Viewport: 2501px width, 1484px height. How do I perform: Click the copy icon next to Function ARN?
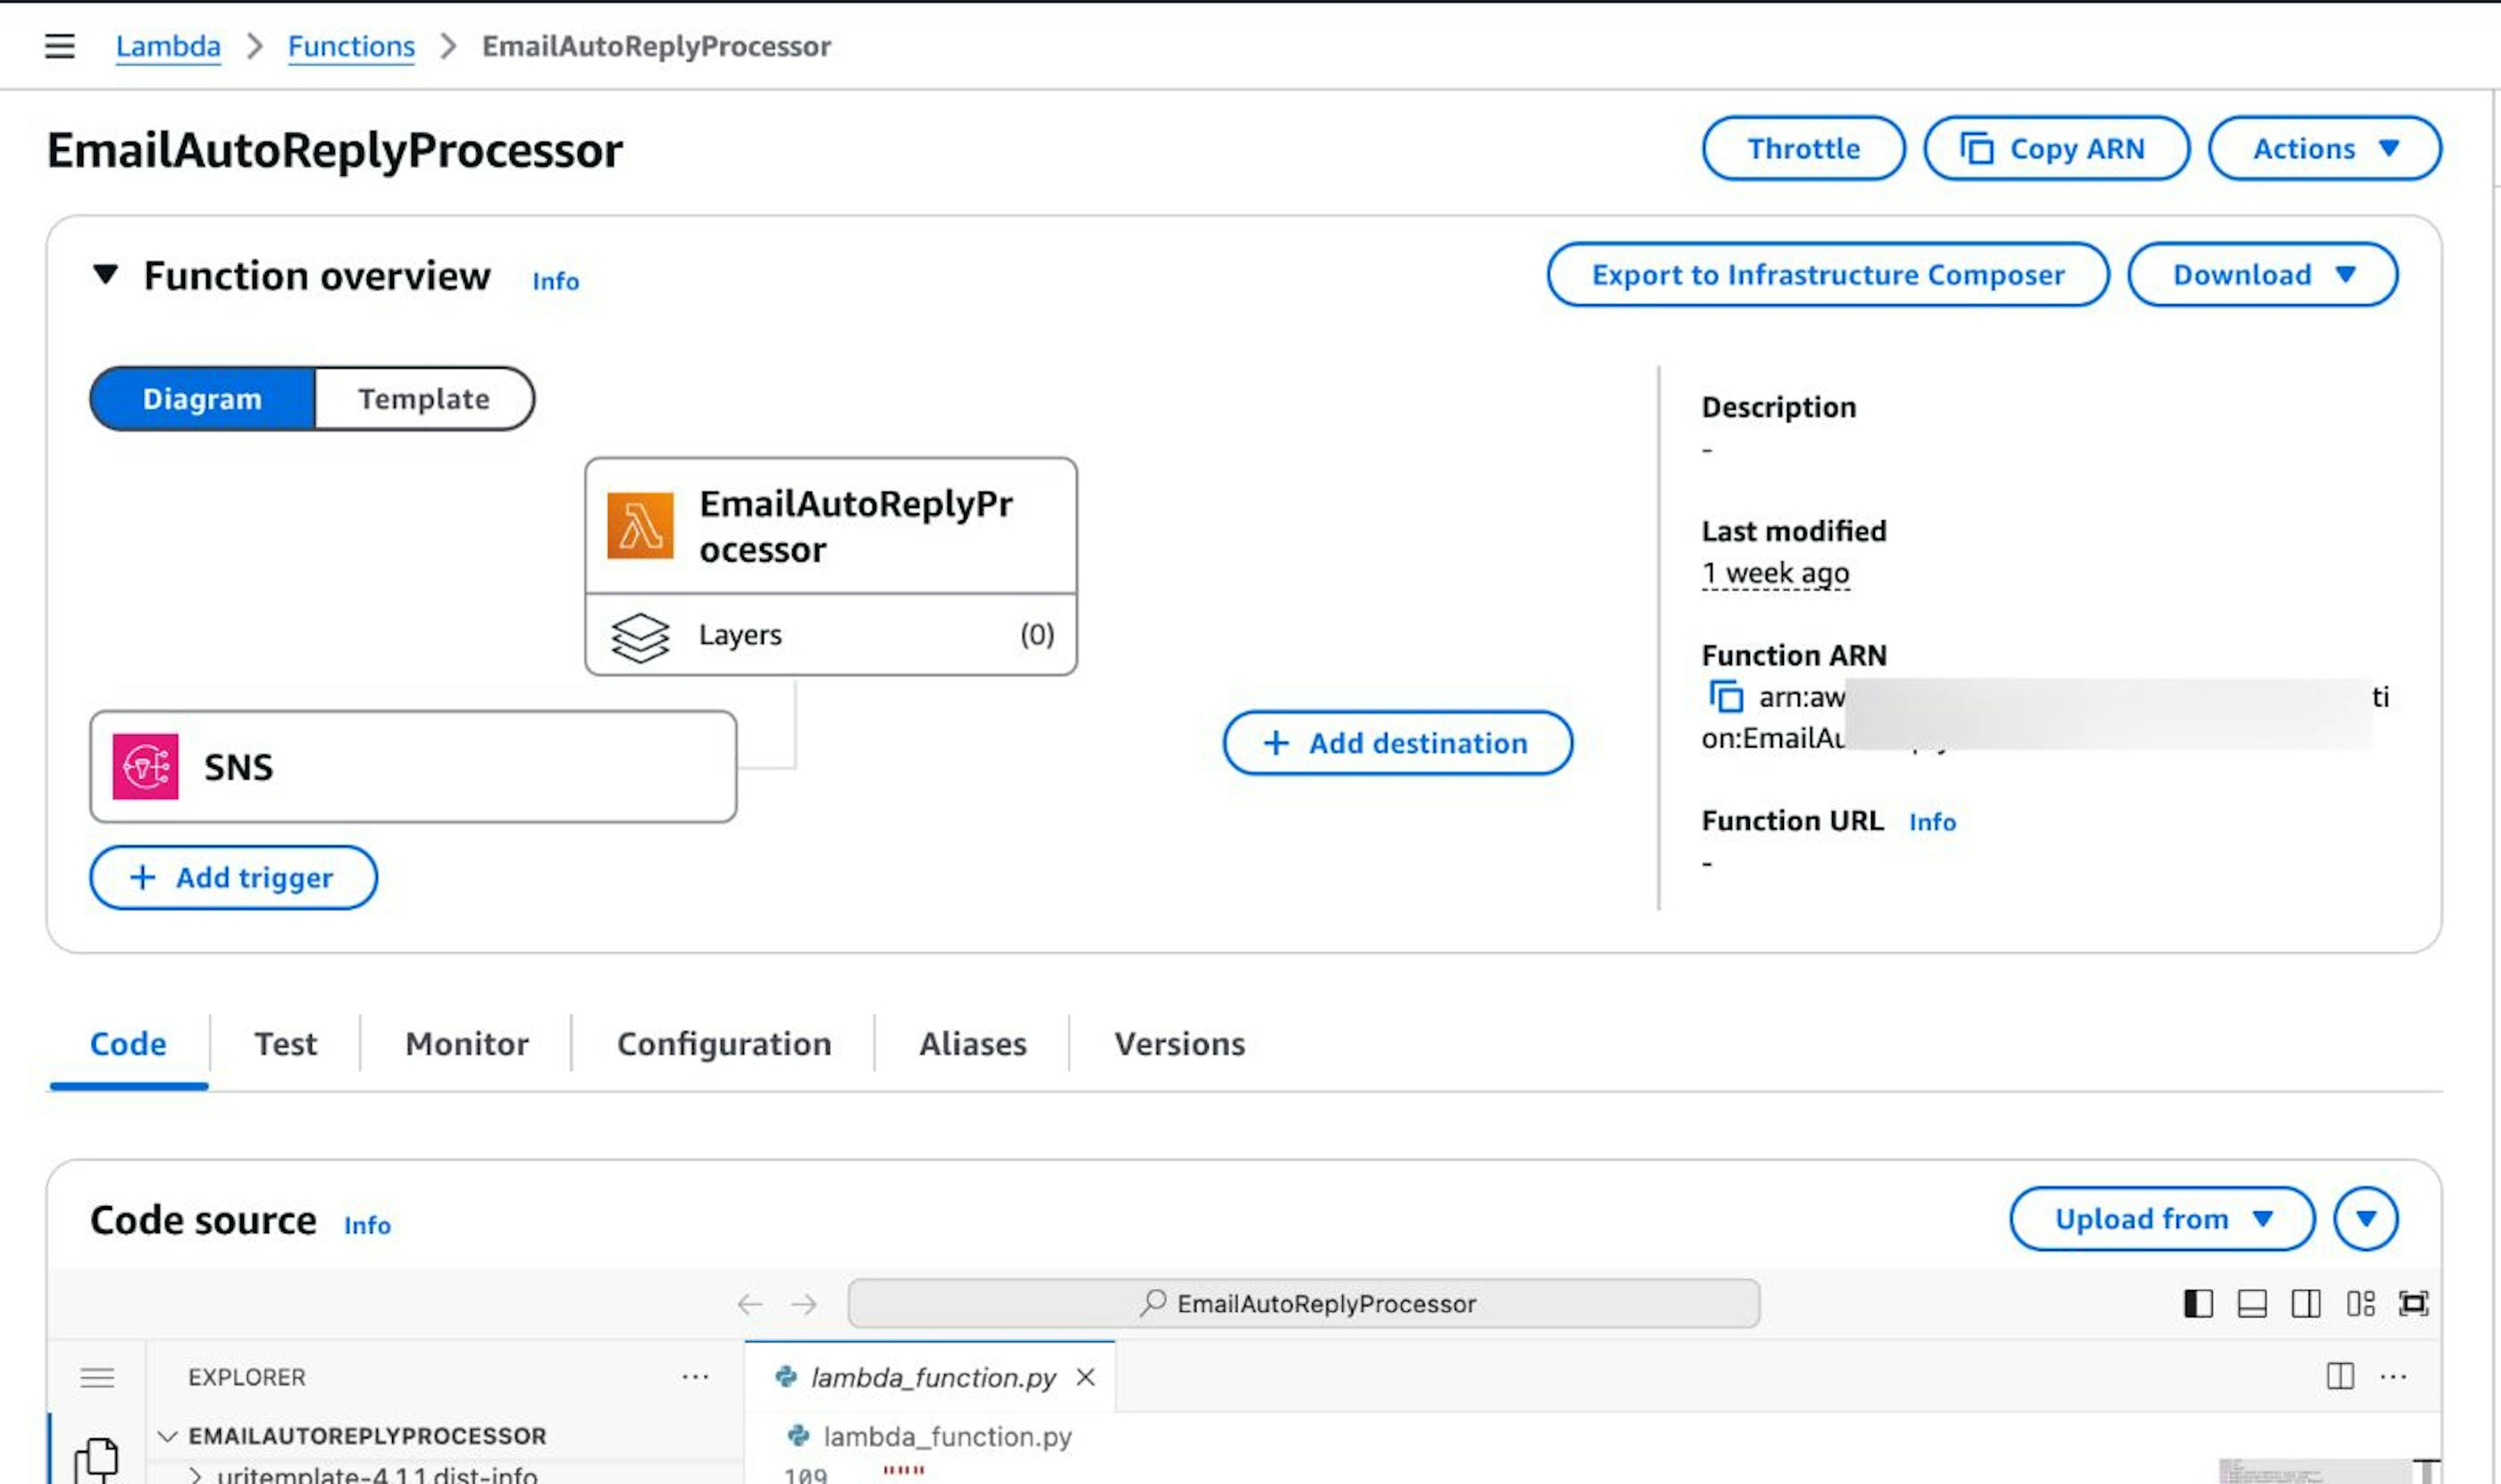pos(1727,696)
